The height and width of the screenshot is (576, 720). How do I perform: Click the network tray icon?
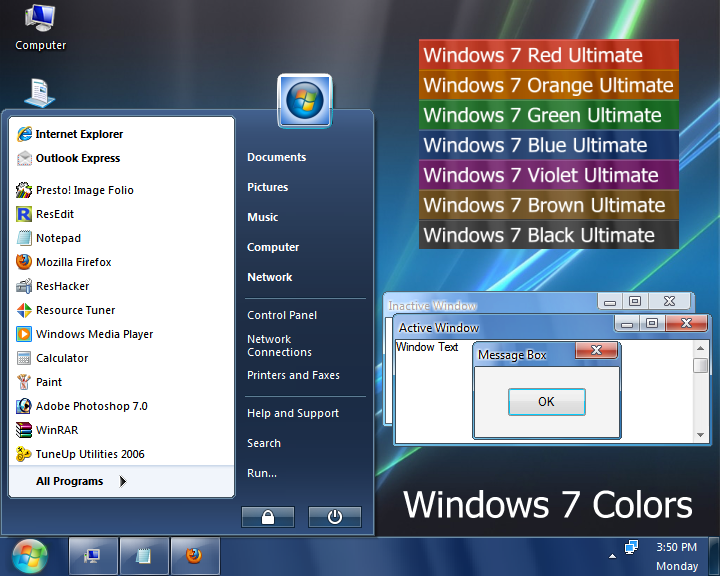tap(631, 547)
